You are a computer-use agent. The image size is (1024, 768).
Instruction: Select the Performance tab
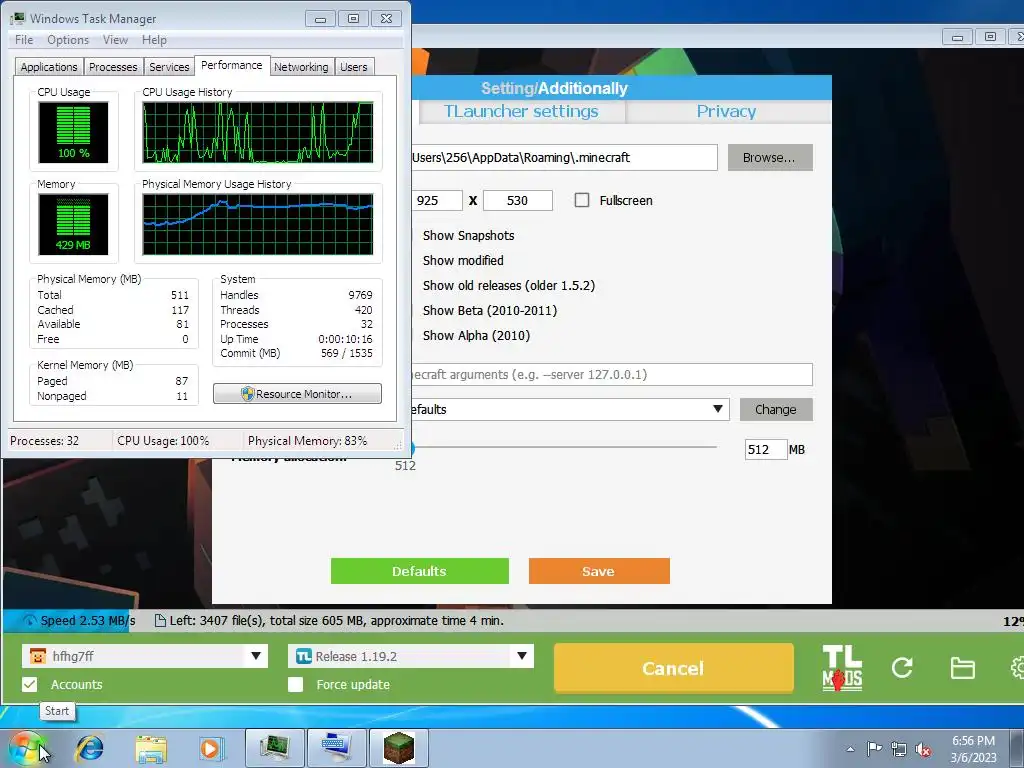coord(232,65)
